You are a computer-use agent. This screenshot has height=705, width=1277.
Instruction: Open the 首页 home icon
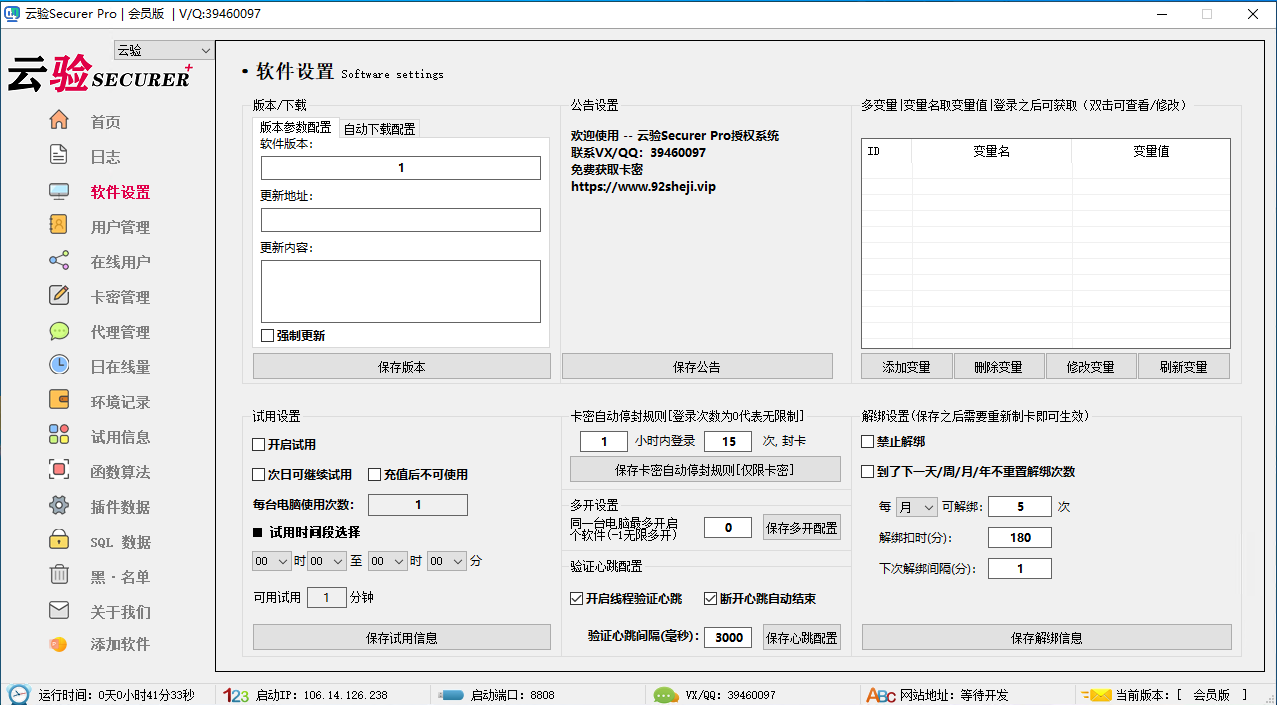(59, 121)
